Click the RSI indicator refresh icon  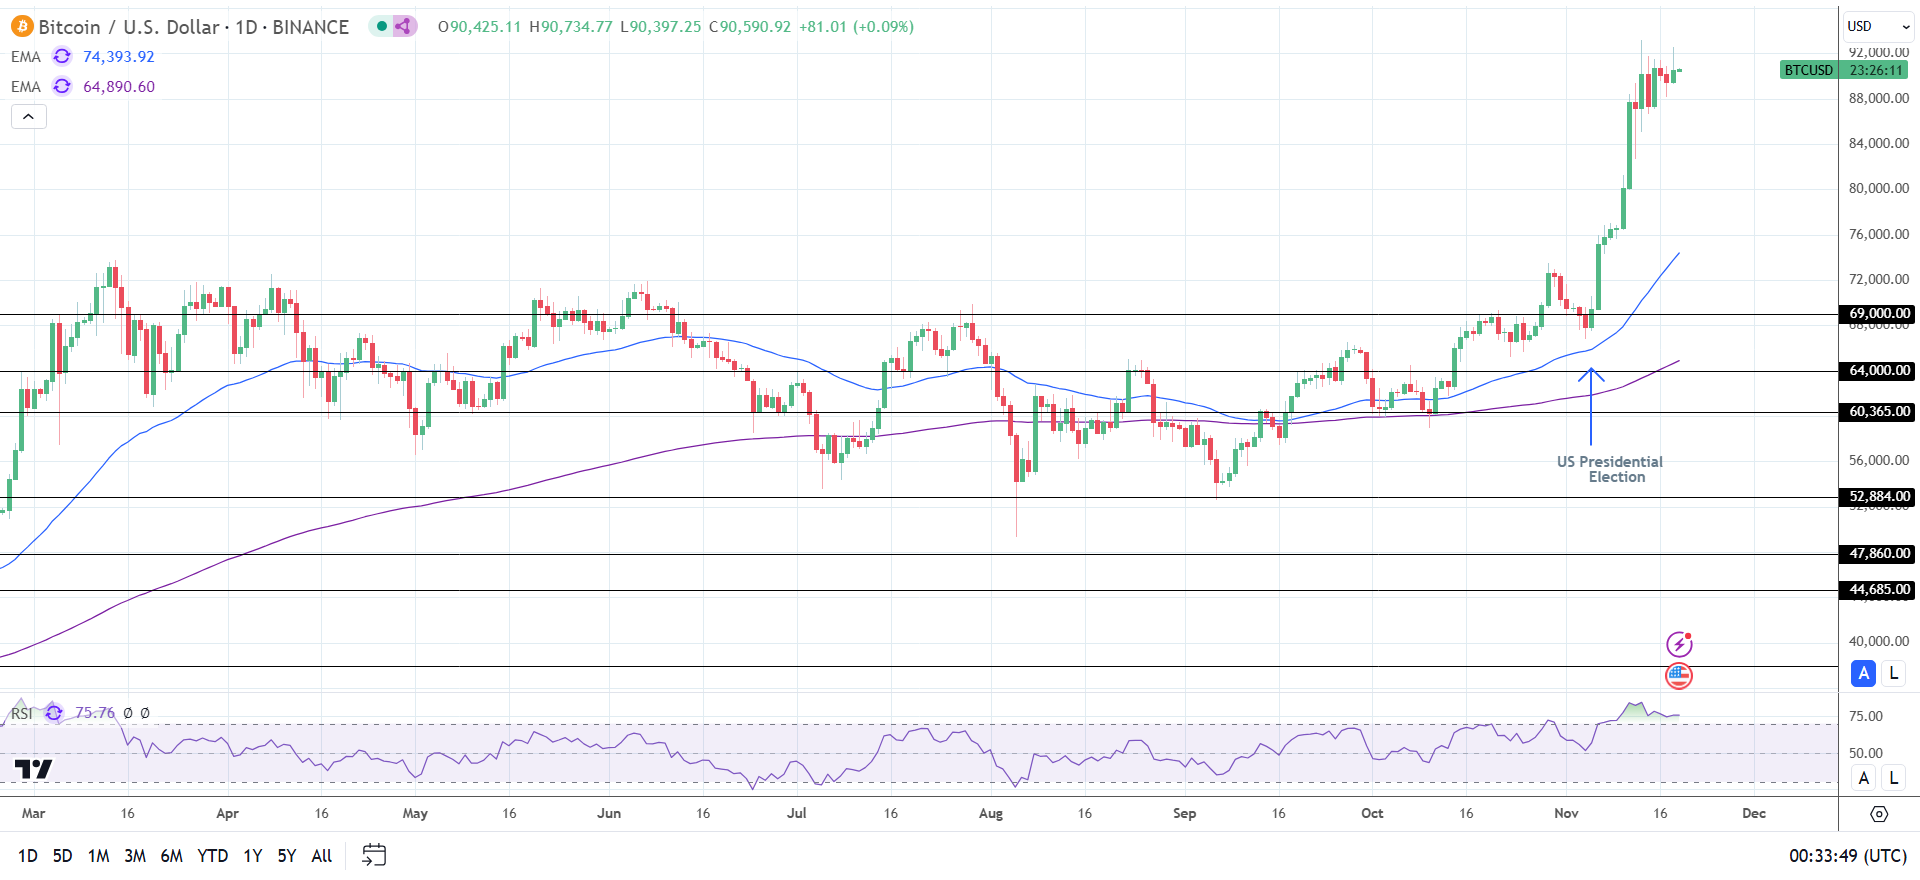tap(54, 713)
